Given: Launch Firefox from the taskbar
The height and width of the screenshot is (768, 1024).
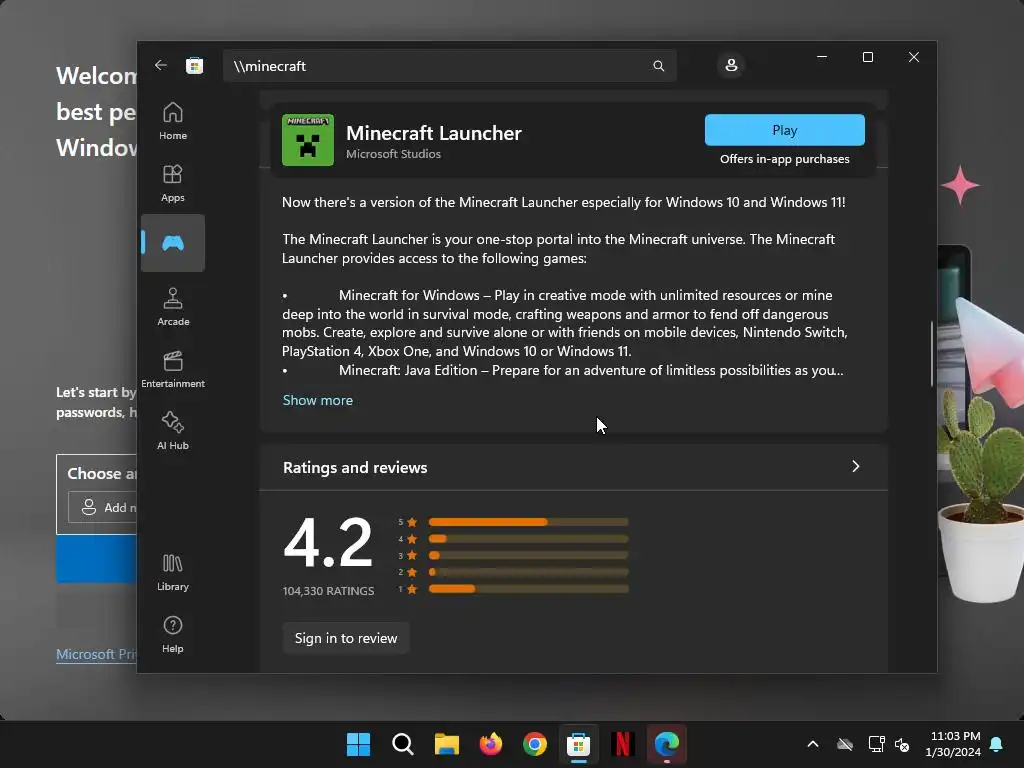Looking at the screenshot, I should click(x=490, y=744).
